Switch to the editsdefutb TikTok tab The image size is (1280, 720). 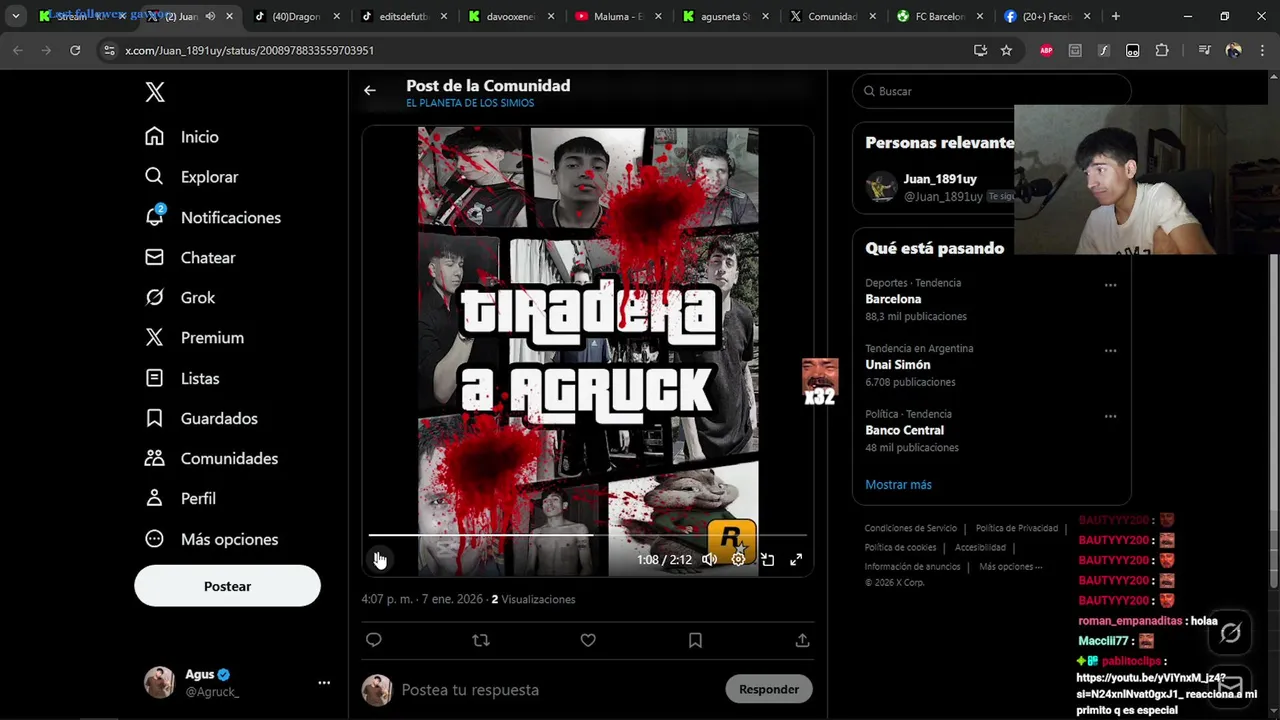coord(404,16)
